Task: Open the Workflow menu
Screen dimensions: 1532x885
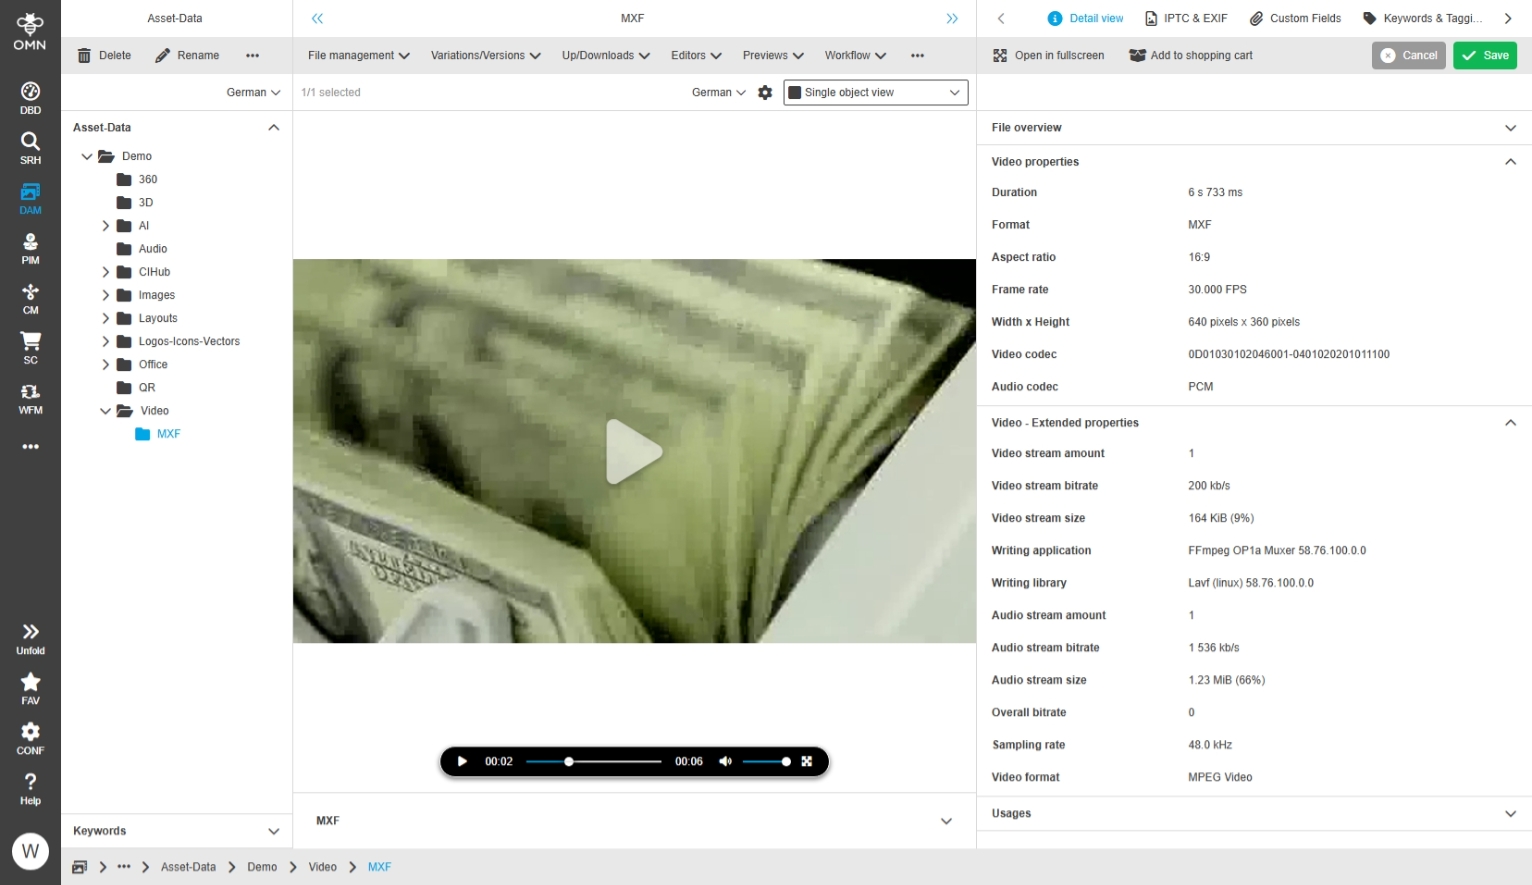Action: pos(855,55)
